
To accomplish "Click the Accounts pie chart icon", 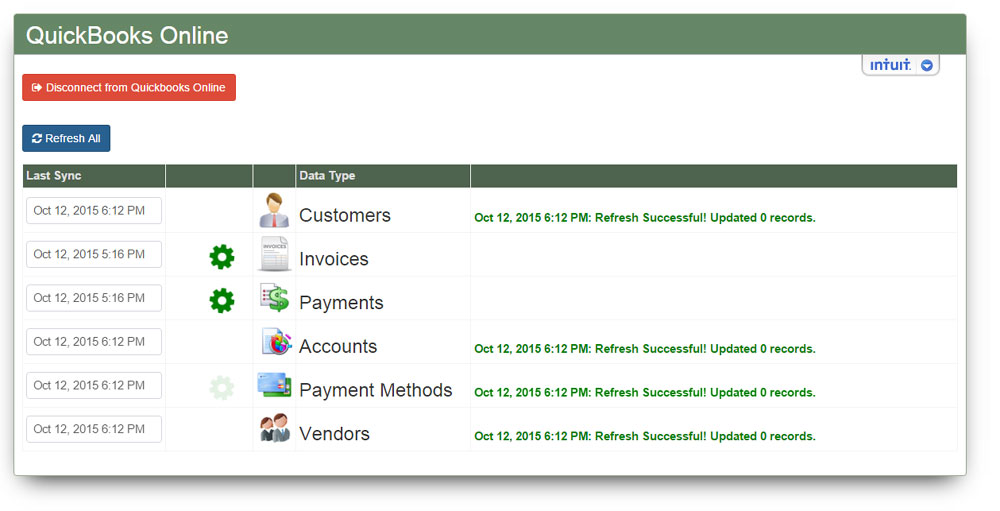I will pyautogui.click(x=275, y=343).
